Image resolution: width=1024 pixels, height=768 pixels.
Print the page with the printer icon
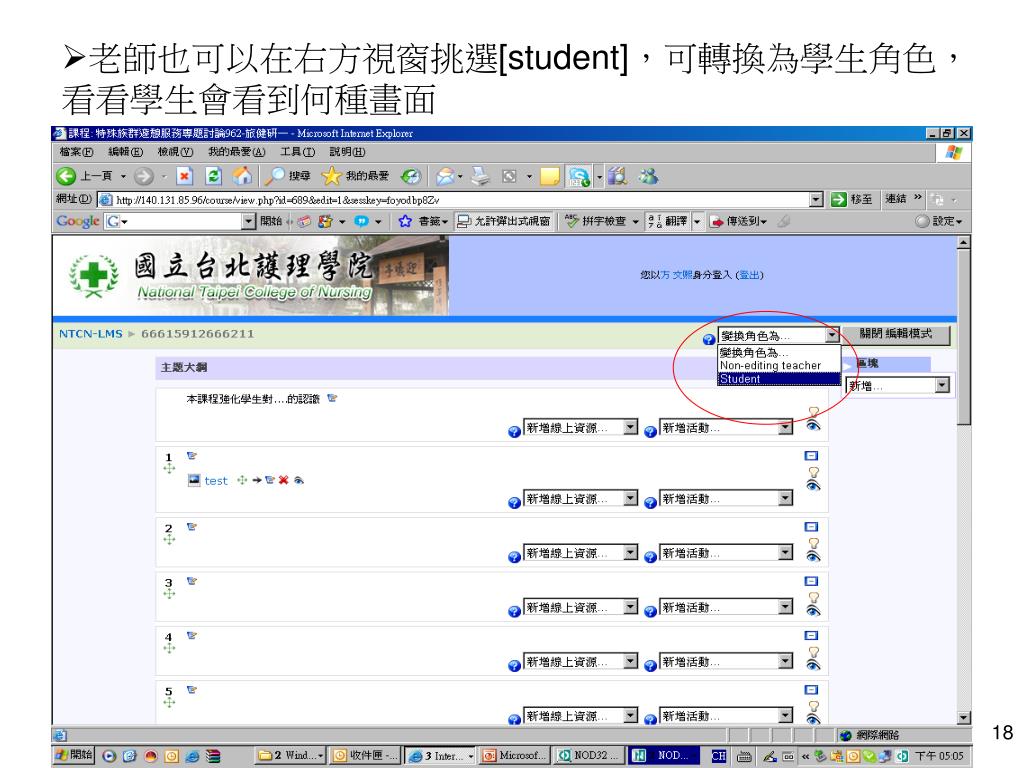[480, 176]
